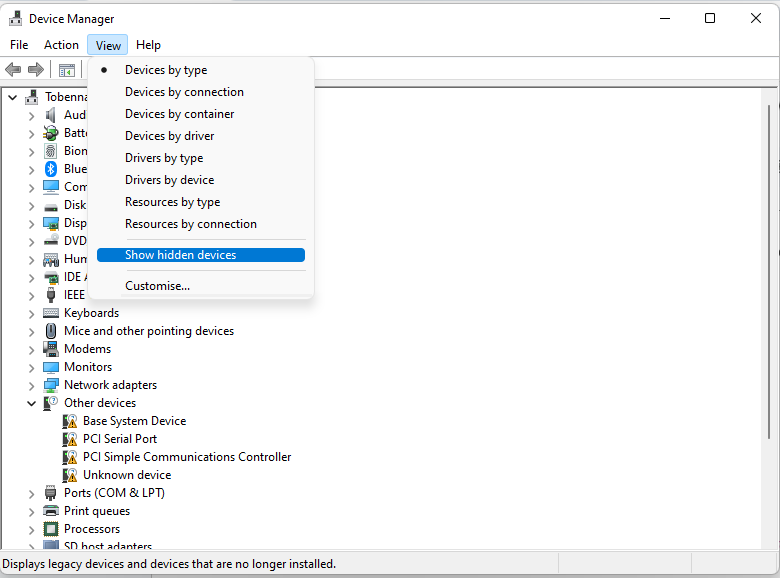This screenshot has width=780, height=578.
Task: Expand the Ports (COM & LPT) node
Action: (31, 493)
